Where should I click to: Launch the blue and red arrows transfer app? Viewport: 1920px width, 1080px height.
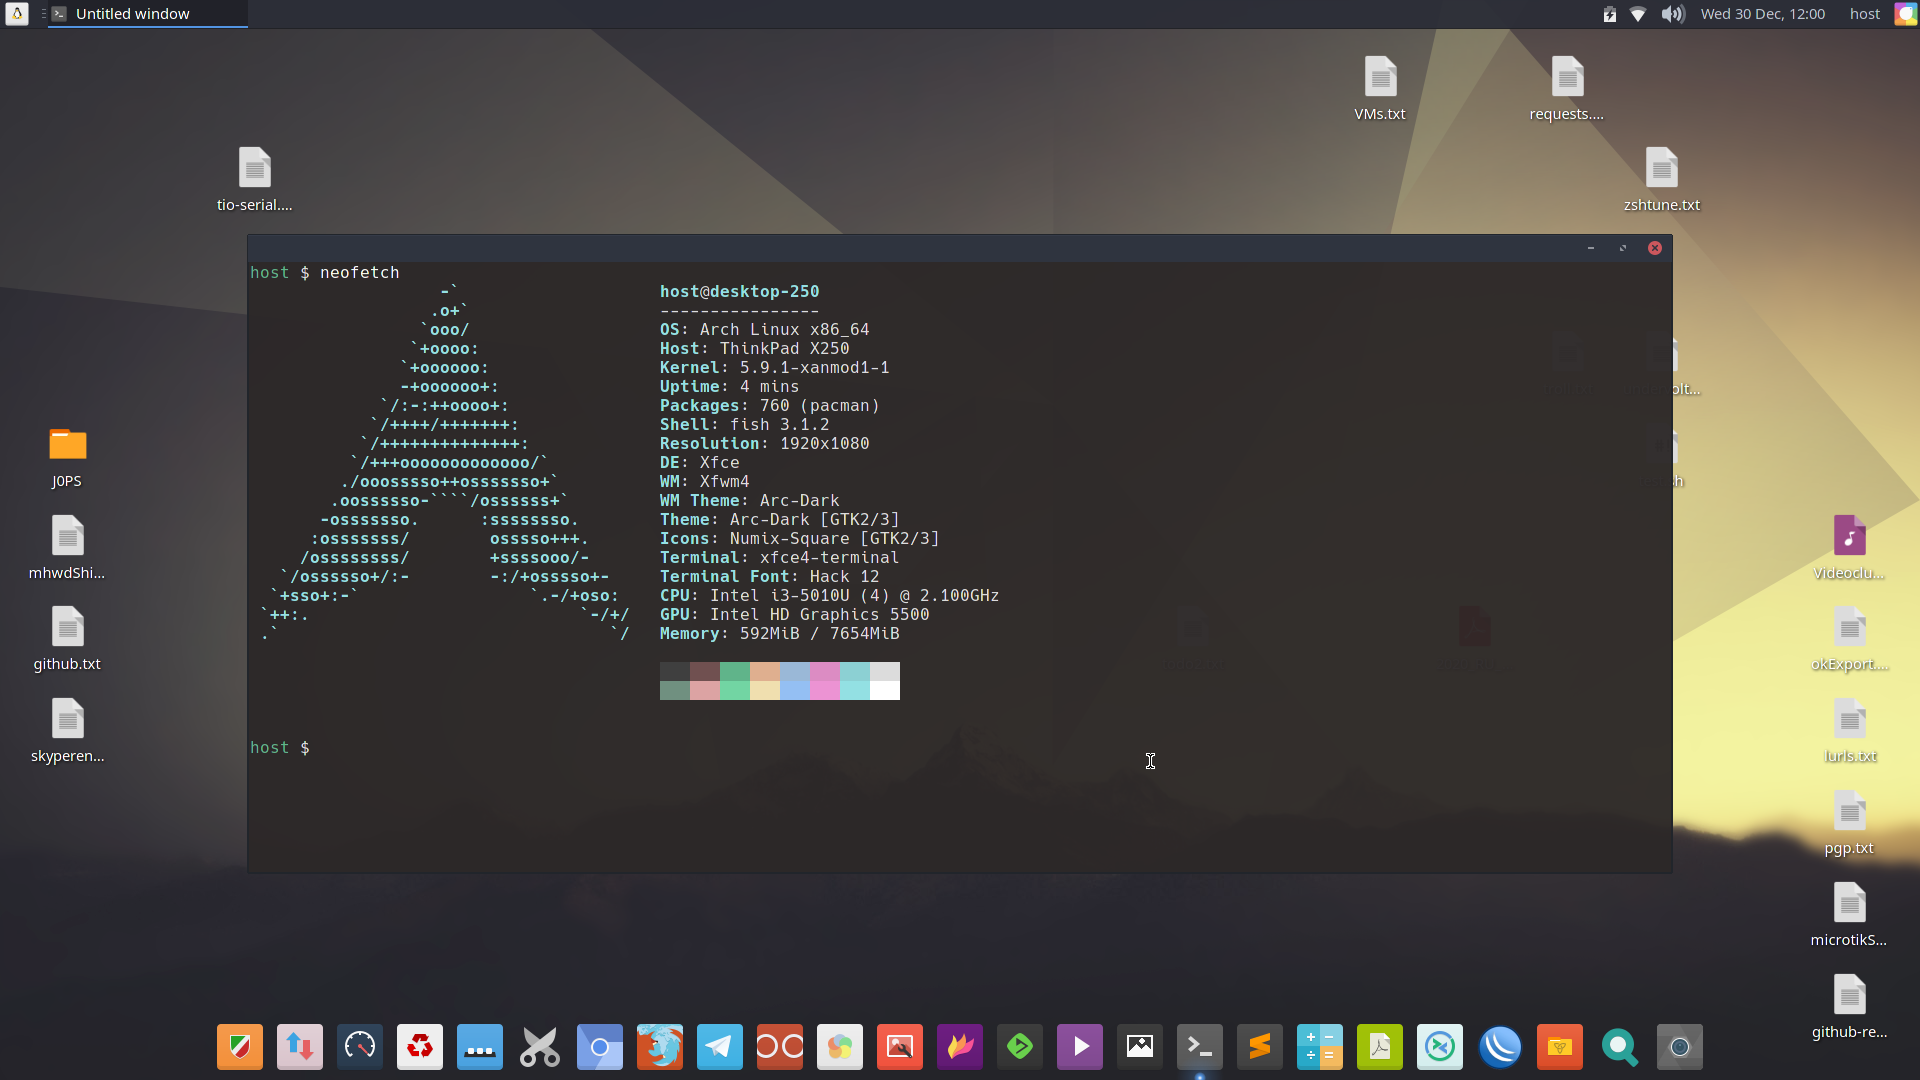(x=300, y=1047)
